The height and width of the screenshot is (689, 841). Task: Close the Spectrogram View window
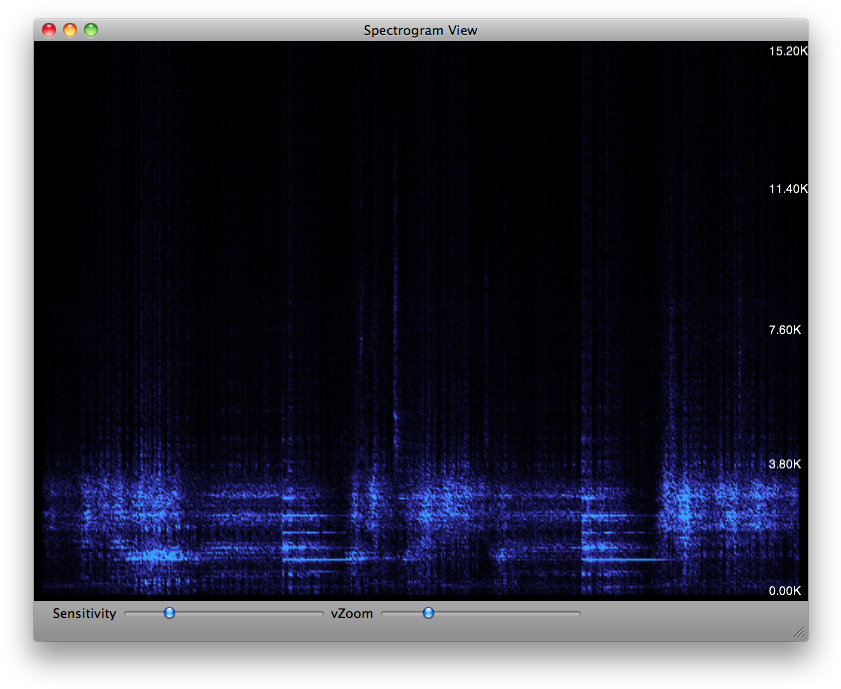point(49,30)
